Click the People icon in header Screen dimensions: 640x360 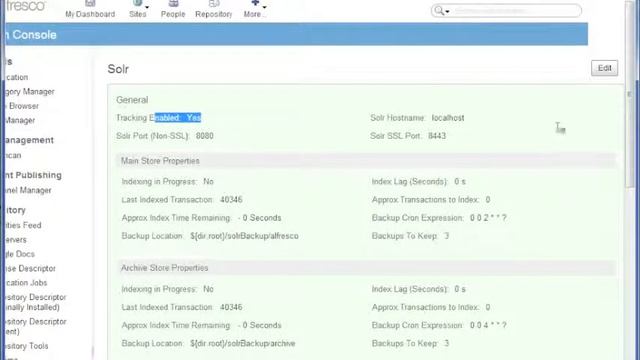pyautogui.click(x=173, y=3)
